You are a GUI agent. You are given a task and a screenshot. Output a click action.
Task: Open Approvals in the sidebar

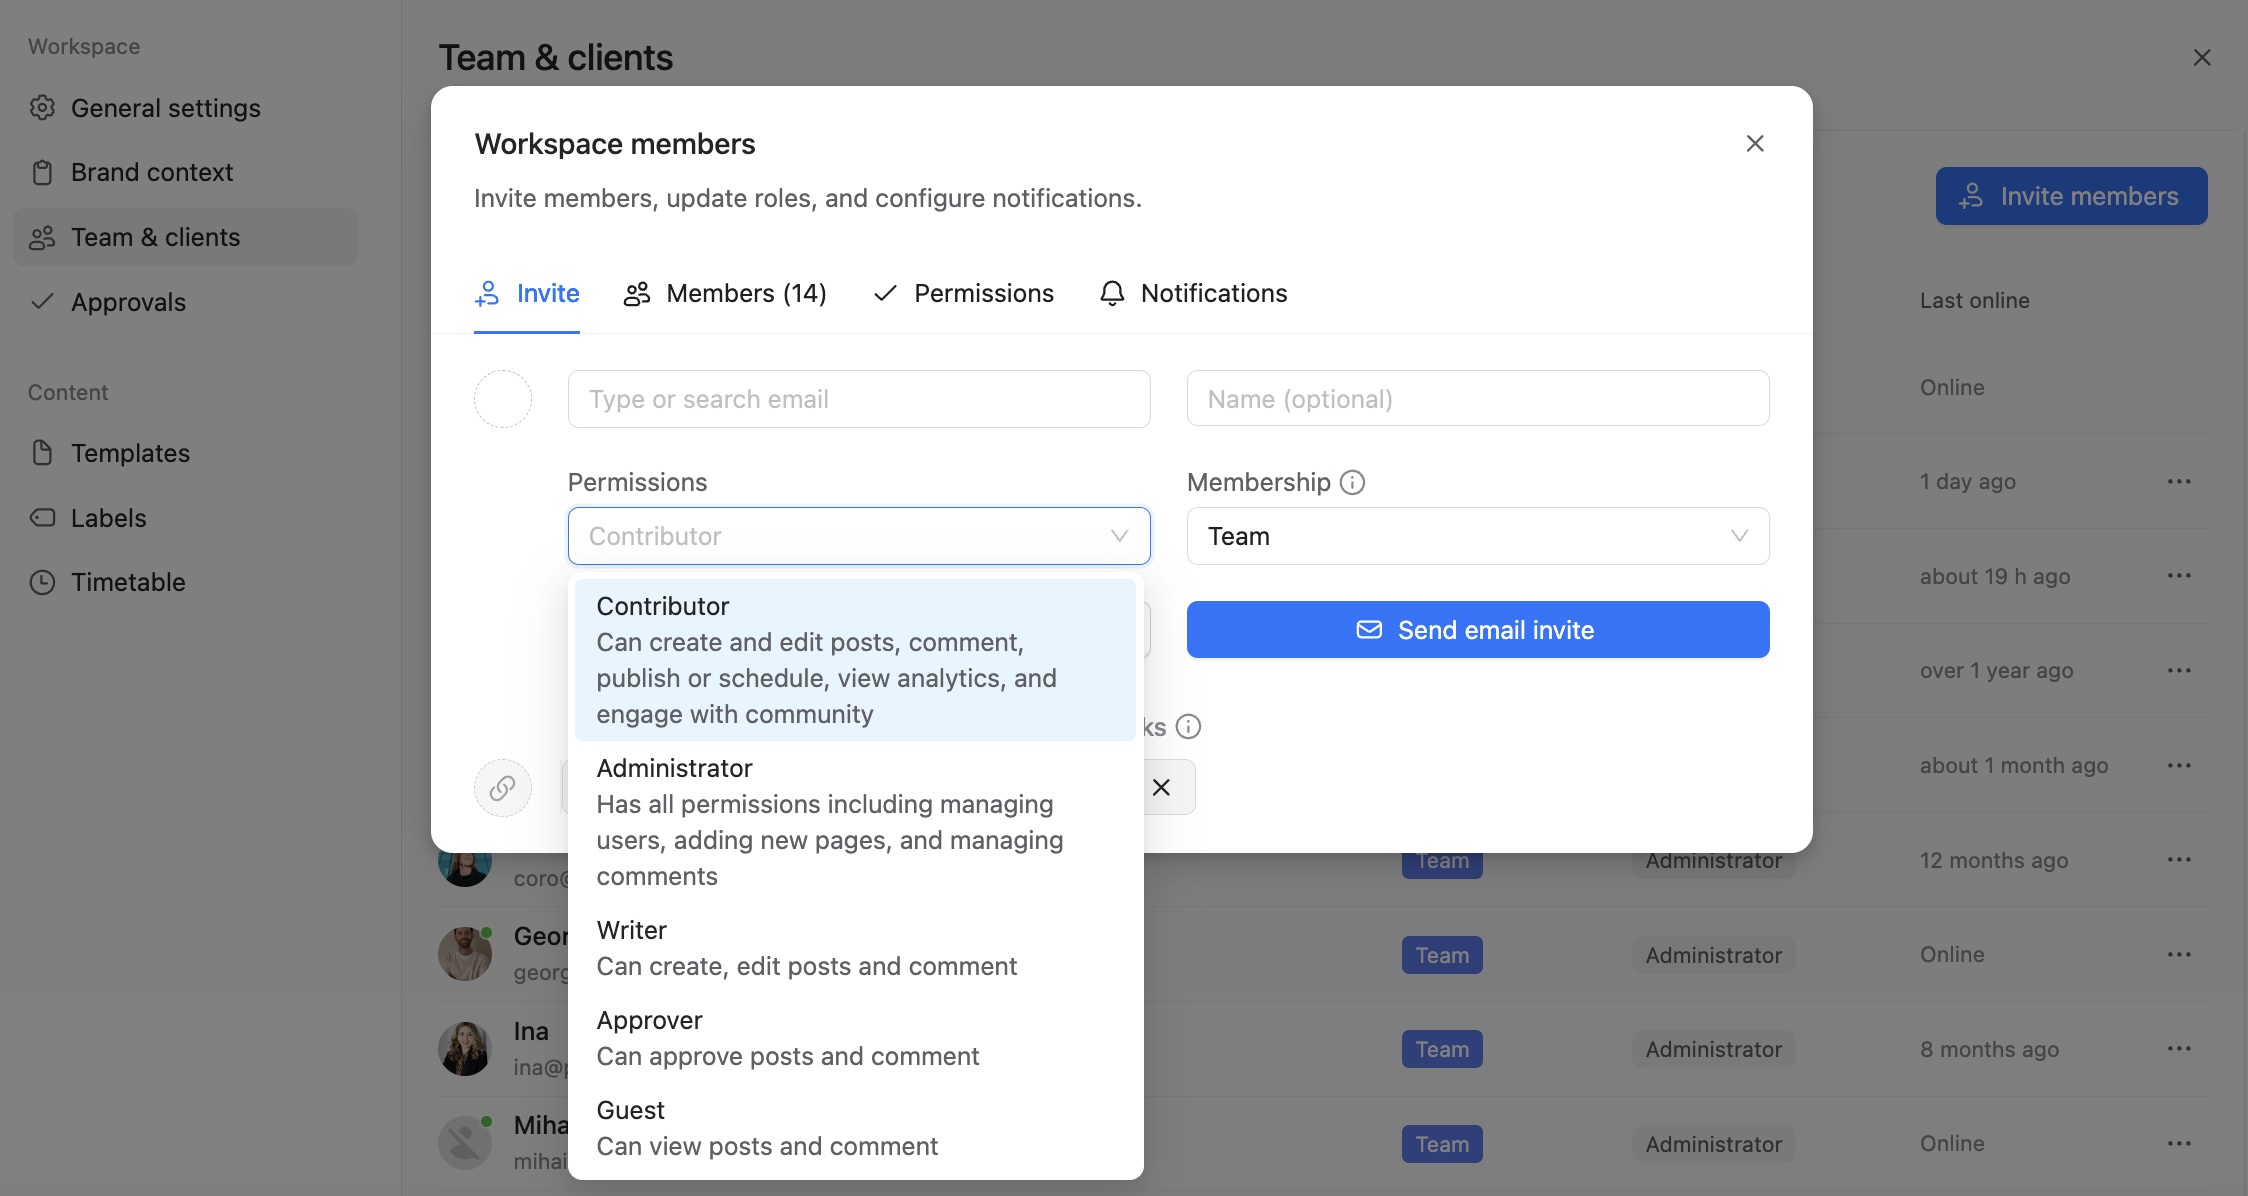(185, 302)
